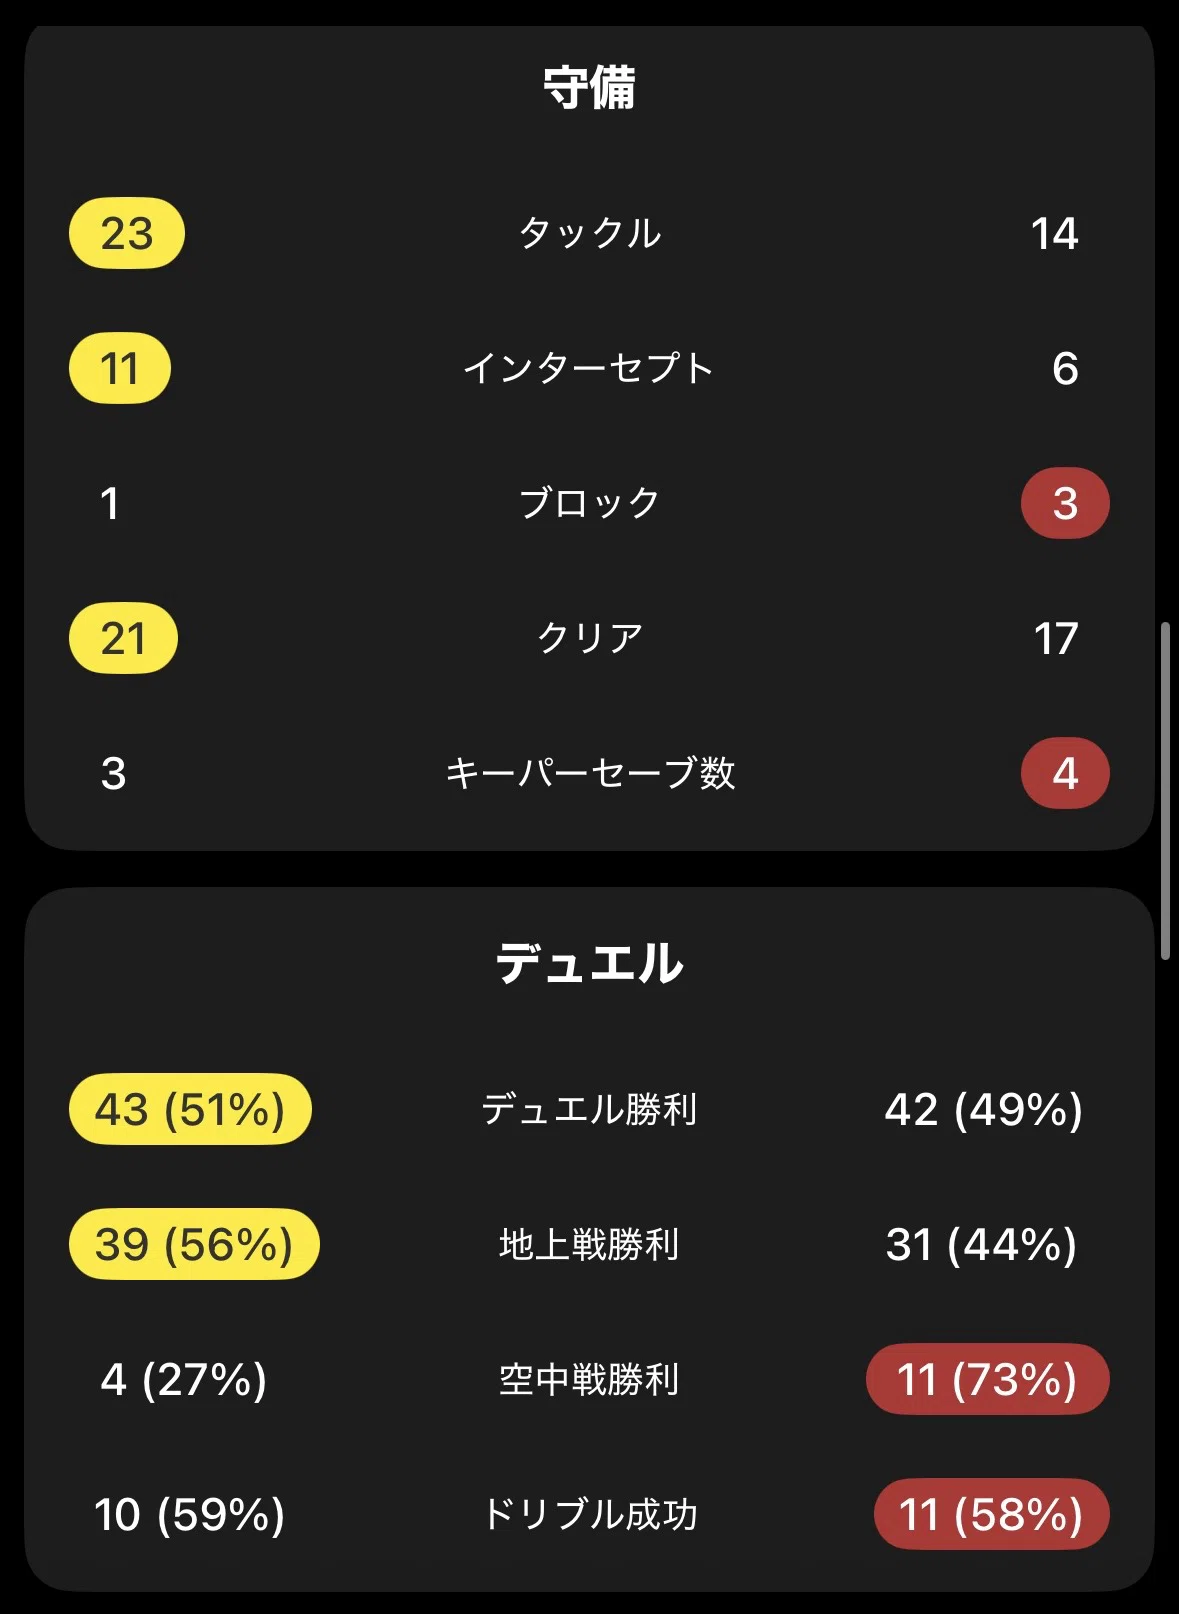Tap the ブロック stat label
Screen dimensions: 1179x1614
tap(590, 503)
